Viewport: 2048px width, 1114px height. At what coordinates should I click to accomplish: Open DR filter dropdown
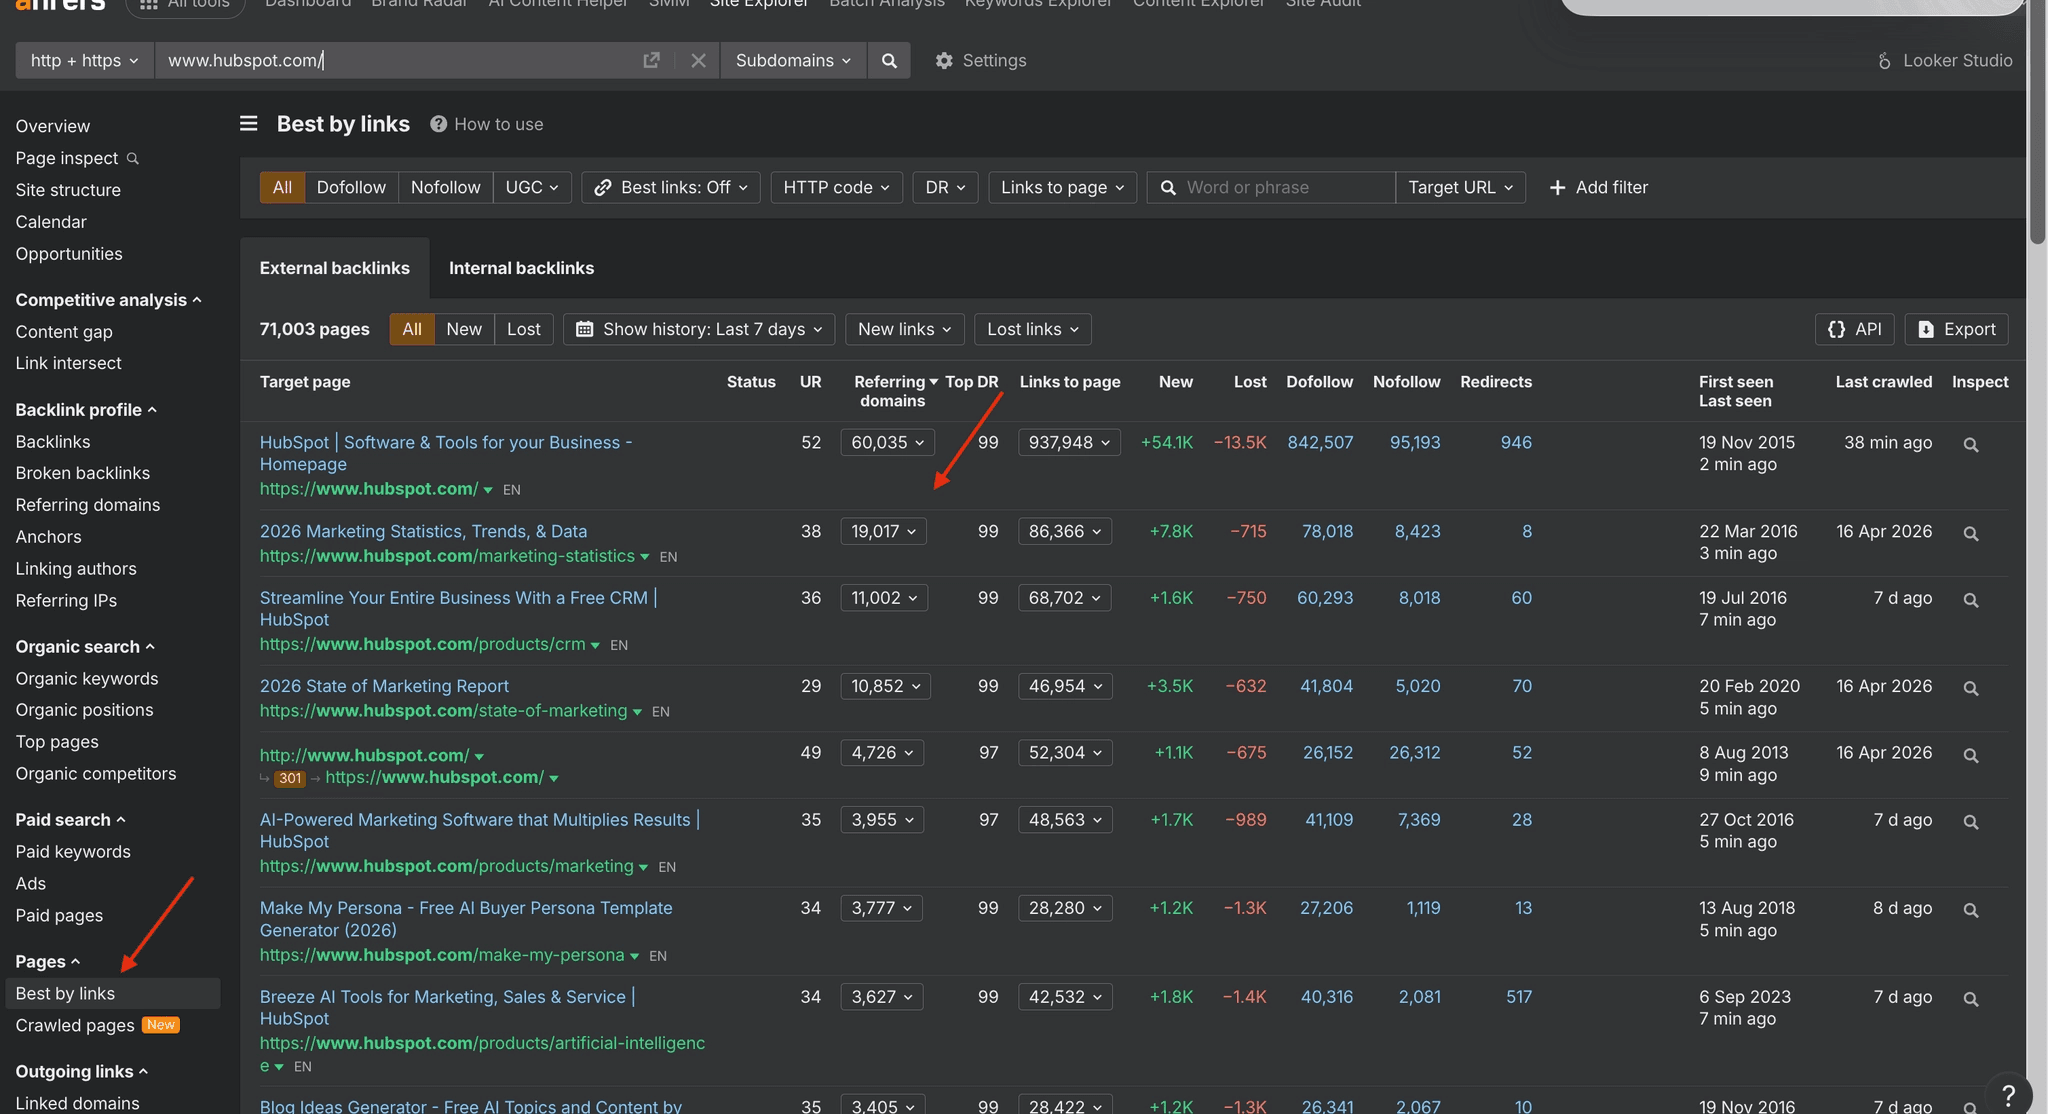coord(945,187)
